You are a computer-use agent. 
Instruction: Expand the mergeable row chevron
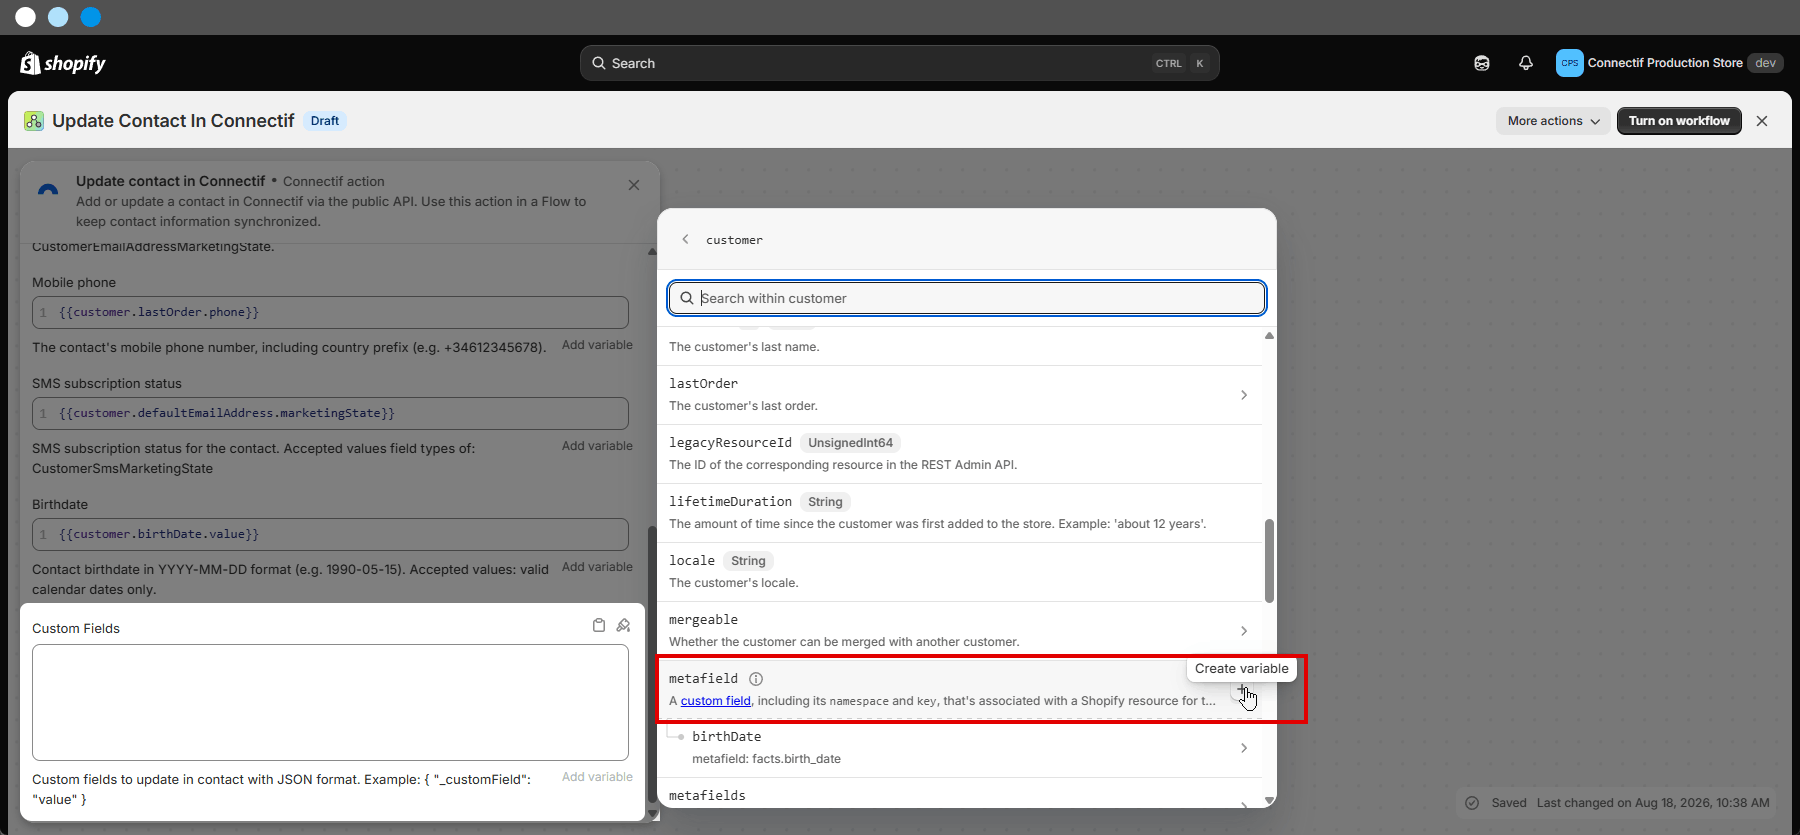(x=1244, y=631)
